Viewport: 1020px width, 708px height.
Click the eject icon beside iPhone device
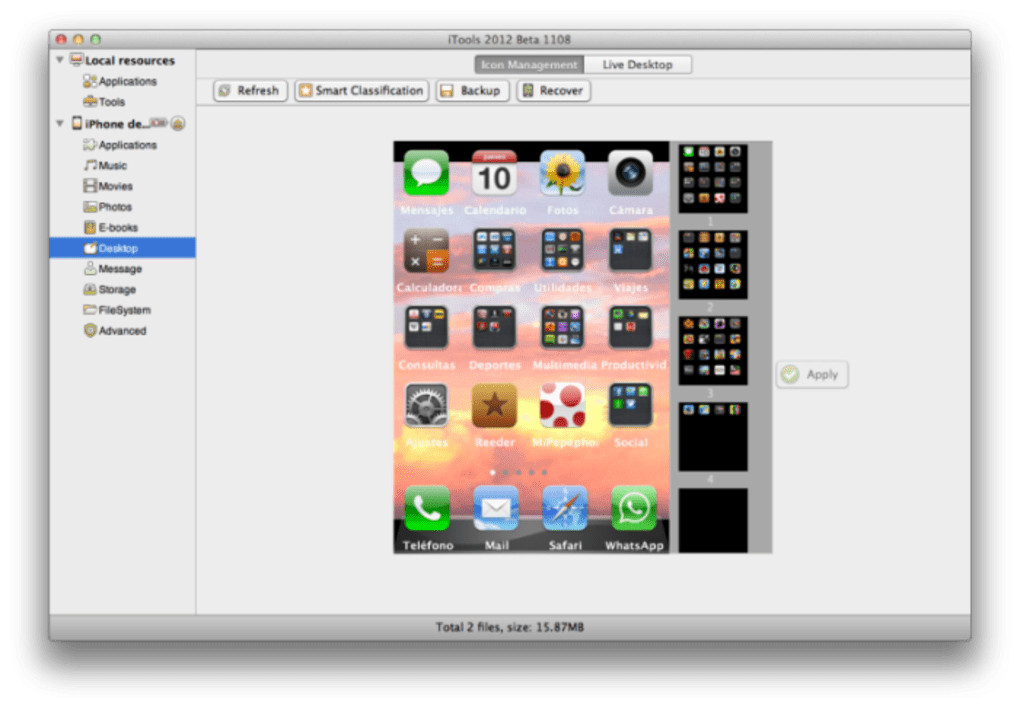pyautogui.click(x=178, y=123)
